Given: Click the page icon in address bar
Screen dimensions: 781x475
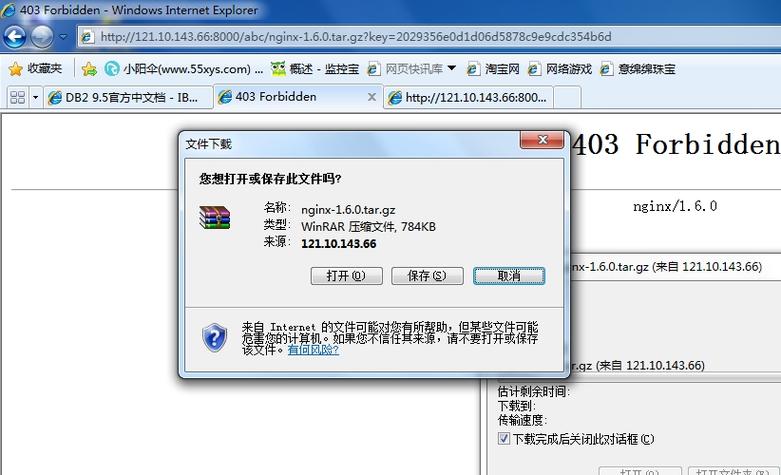Looking at the screenshot, I should 88,37.
